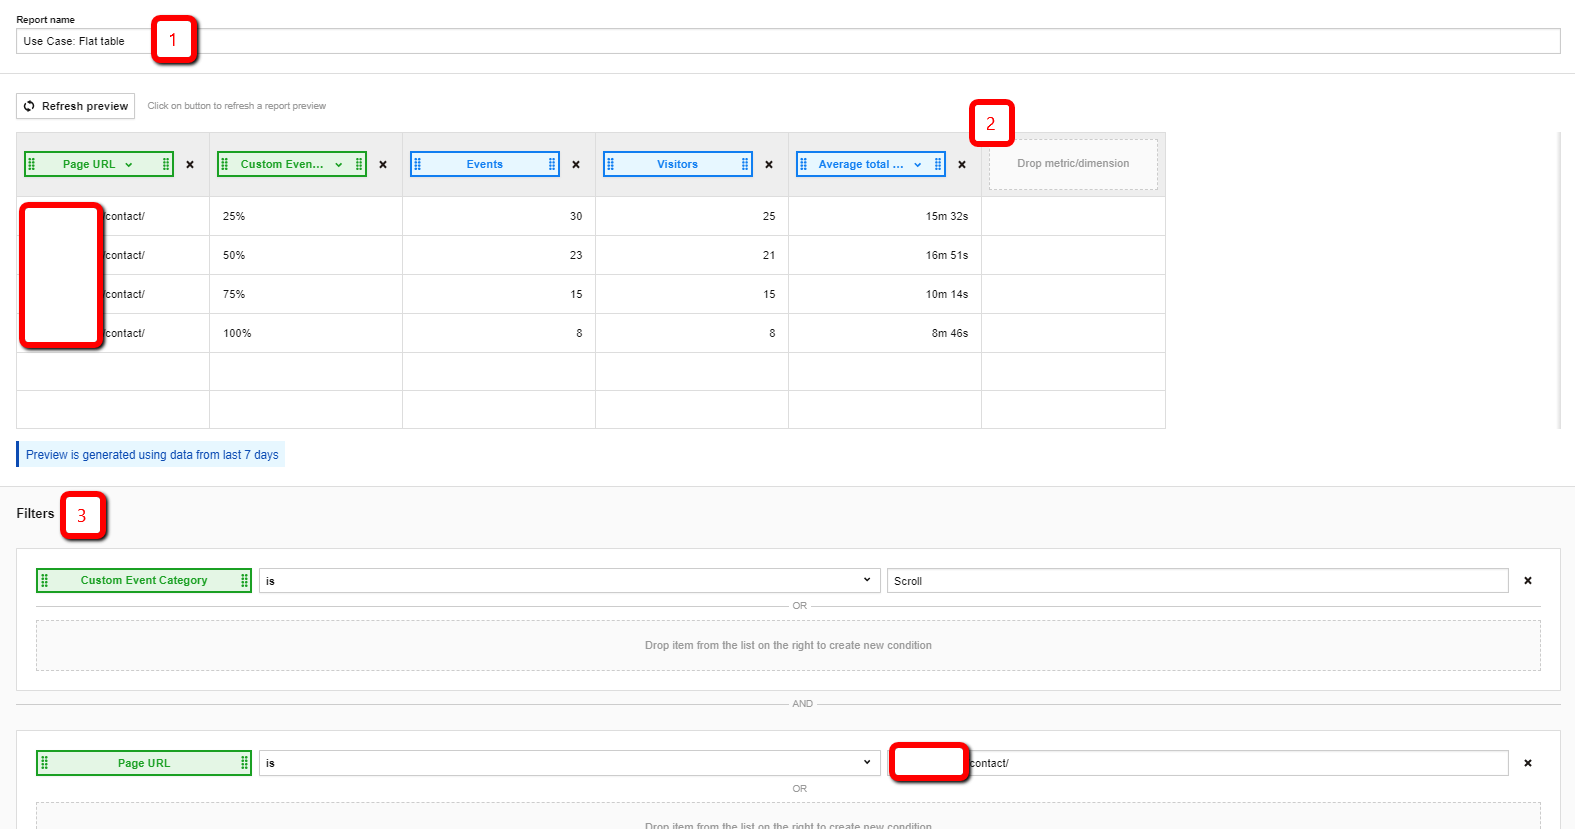Screen dimensions: 1575x829
Task: Click the Refresh preview button
Action: [76, 106]
